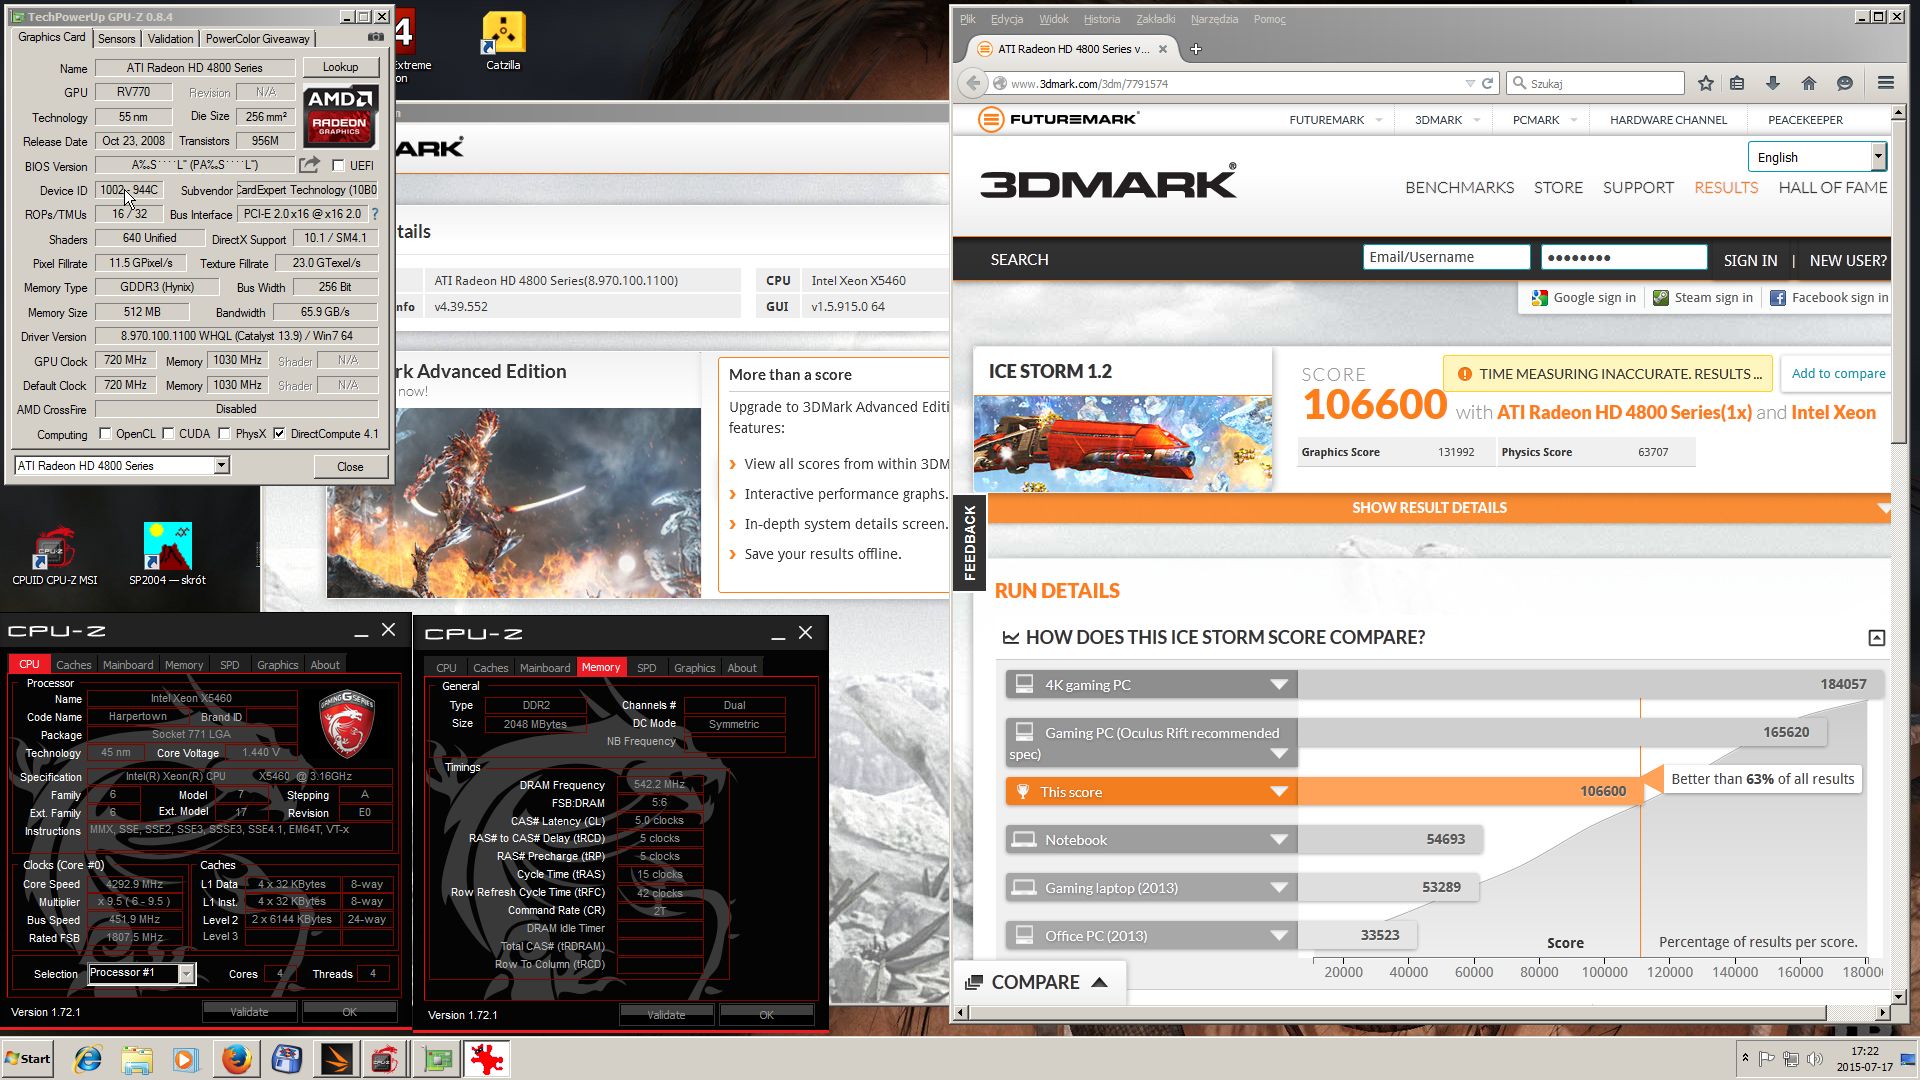Expand the Notebook comparison row
The height and width of the screenshot is (1080, 1920).
[1278, 840]
